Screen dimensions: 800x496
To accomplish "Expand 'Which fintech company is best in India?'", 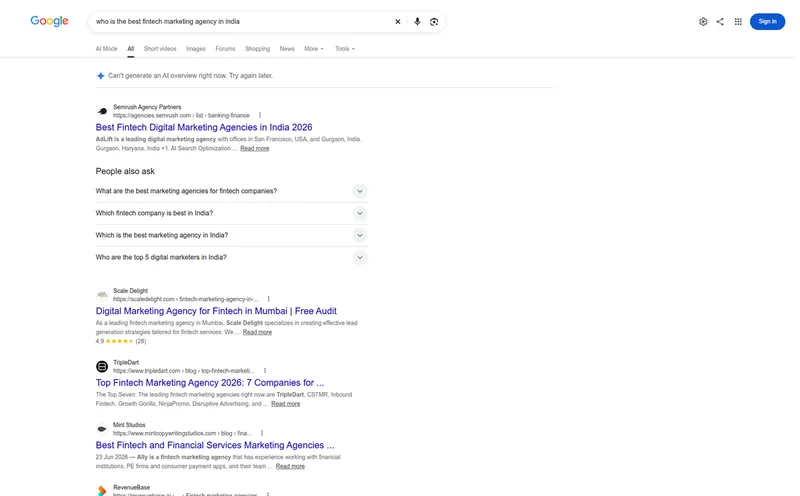I will [x=231, y=213].
